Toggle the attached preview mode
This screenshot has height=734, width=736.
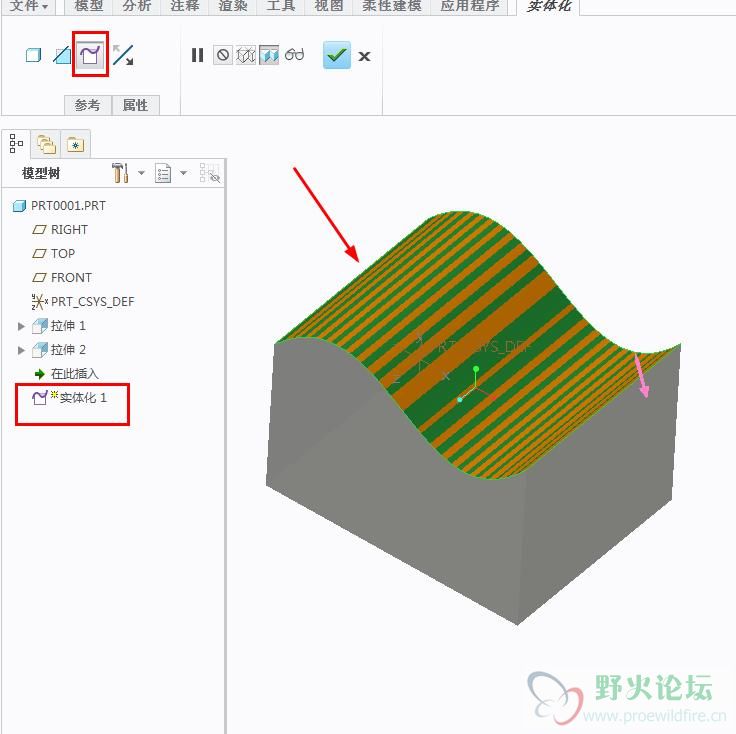pos(269,55)
